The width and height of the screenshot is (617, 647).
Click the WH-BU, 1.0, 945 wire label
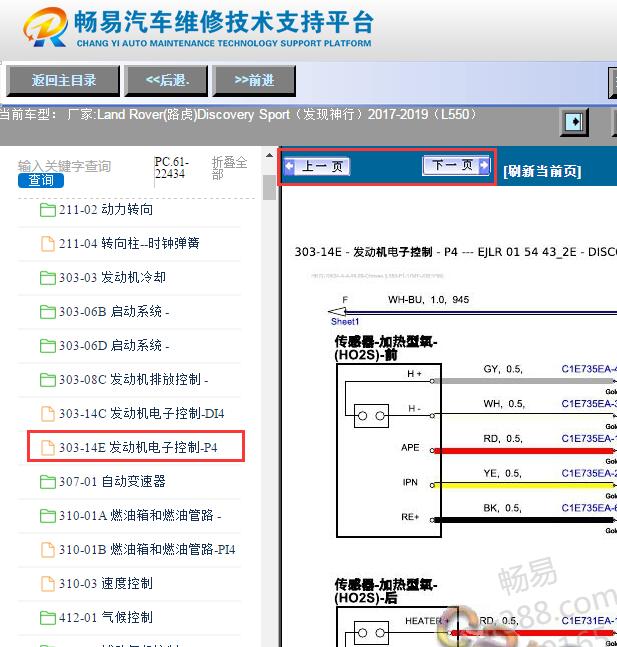tap(428, 300)
